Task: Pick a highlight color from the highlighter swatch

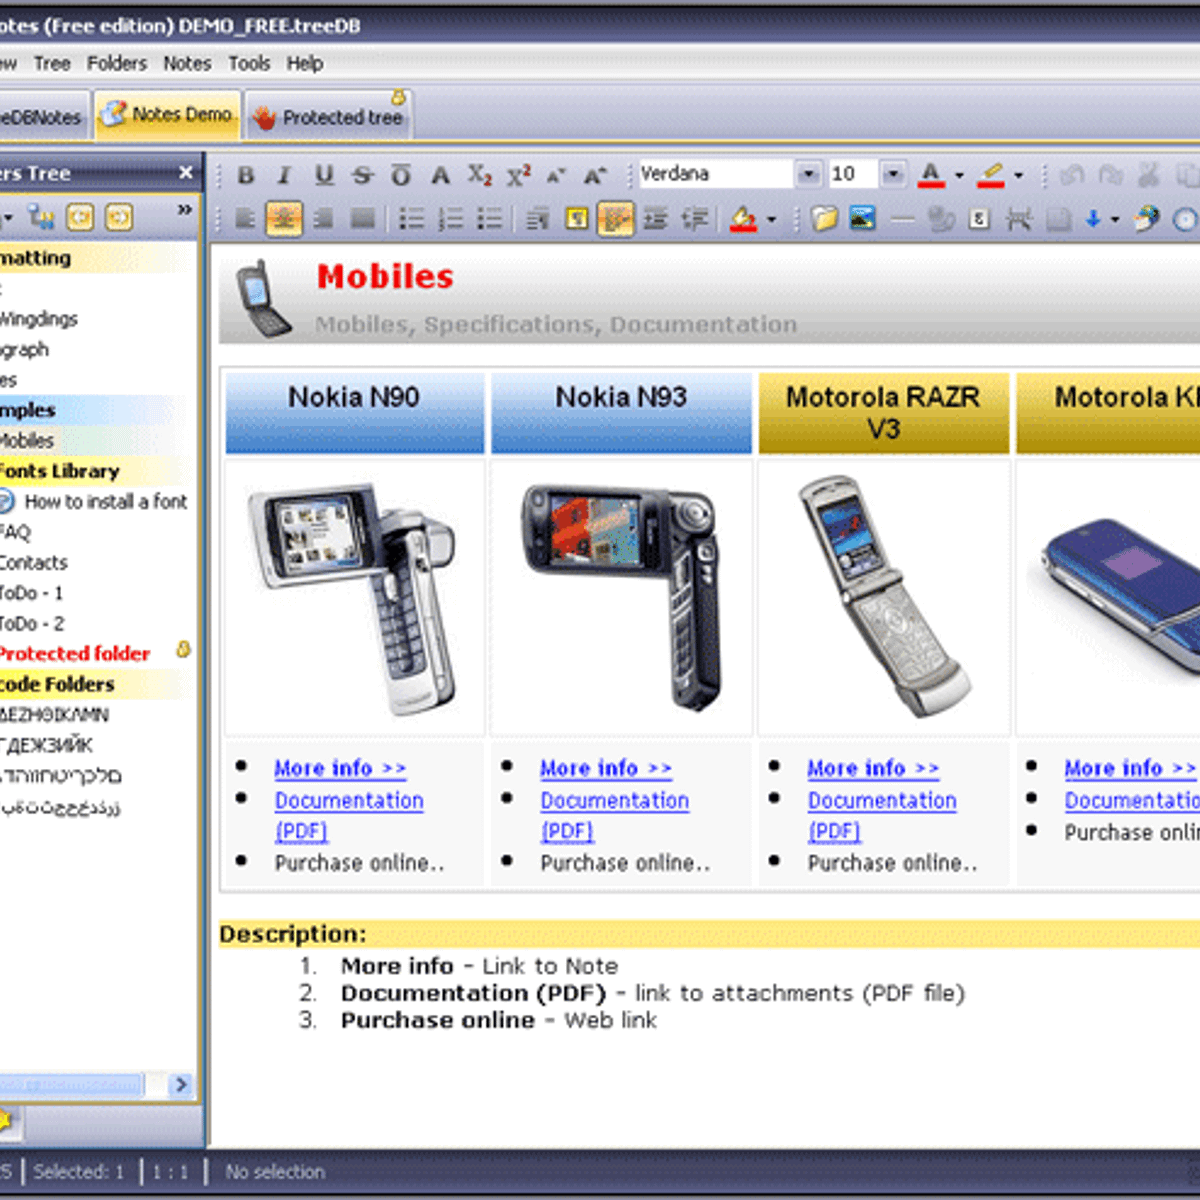Action: [x=993, y=174]
